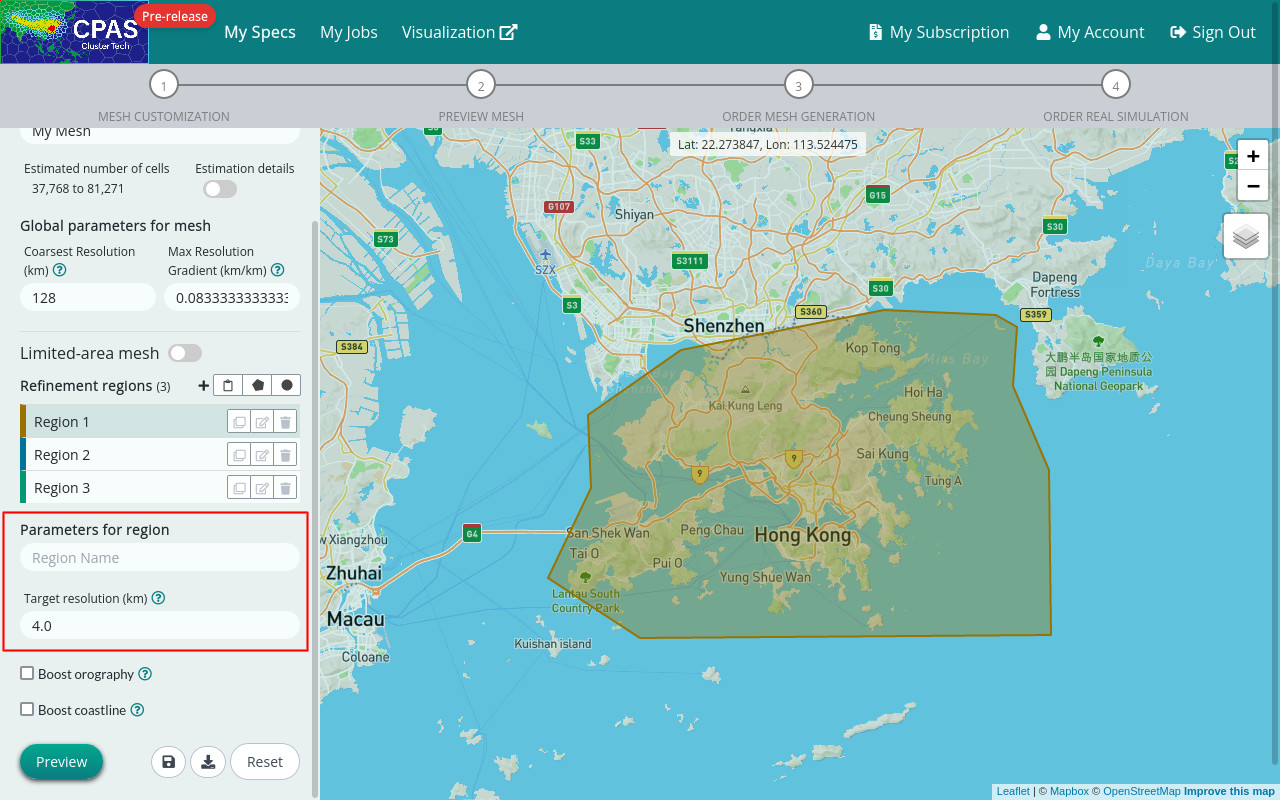Edit Region 3 shape
Image resolution: width=1280 pixels, height=800 pixels.
click(x=262, y=488)
